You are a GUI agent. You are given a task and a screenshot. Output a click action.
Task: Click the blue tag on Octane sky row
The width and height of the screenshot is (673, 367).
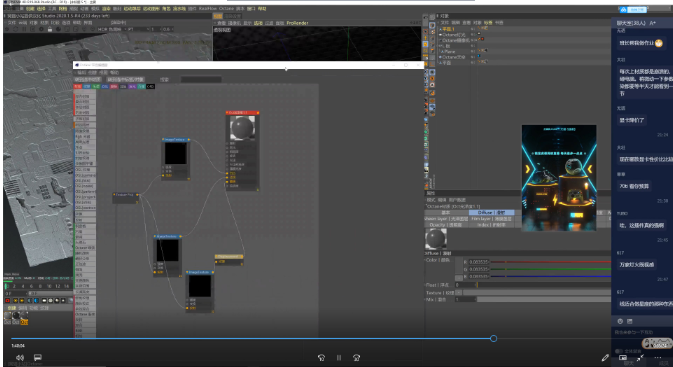click(x=479, y=56)
